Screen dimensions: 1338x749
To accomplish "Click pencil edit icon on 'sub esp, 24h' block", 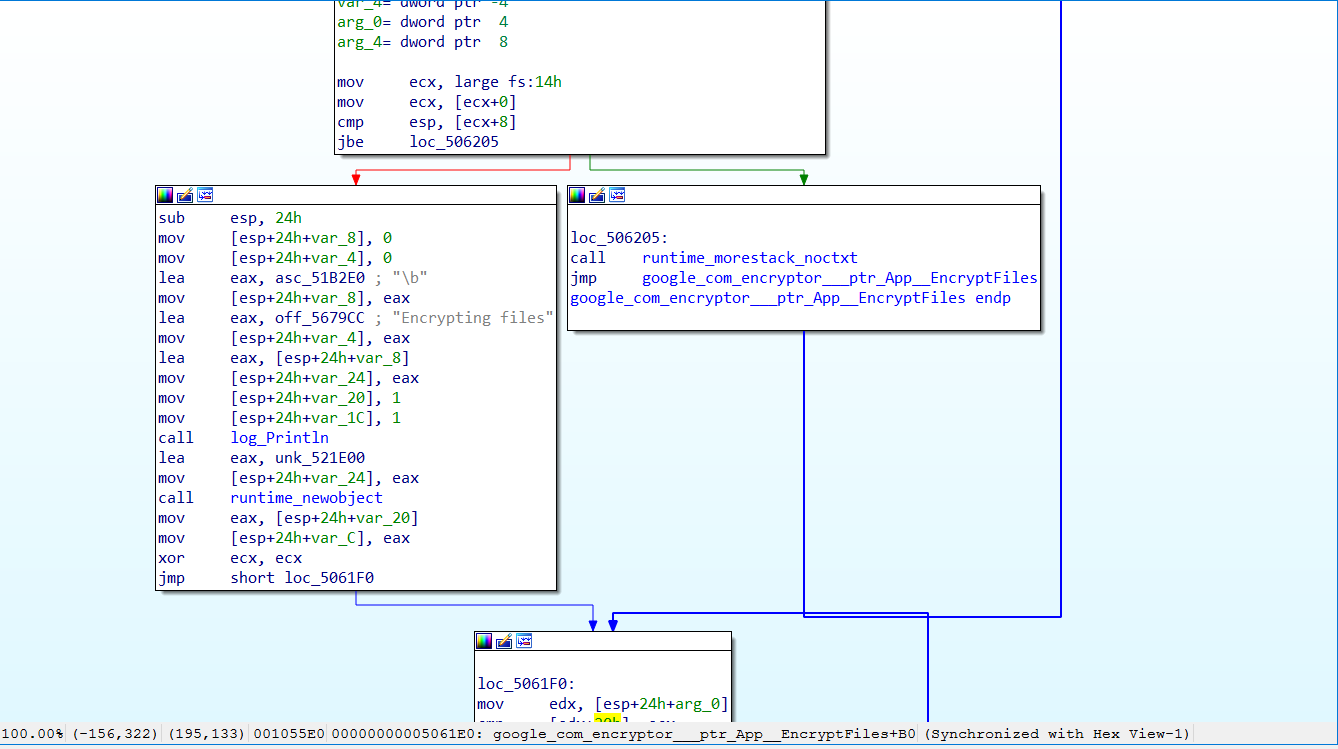I will [185, 195].
